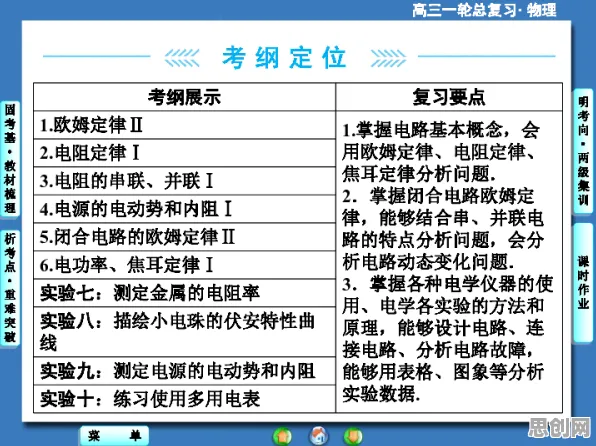Go to previous slide with green up arrow
This screenshot has width=596, height=446.
point(282,436)
